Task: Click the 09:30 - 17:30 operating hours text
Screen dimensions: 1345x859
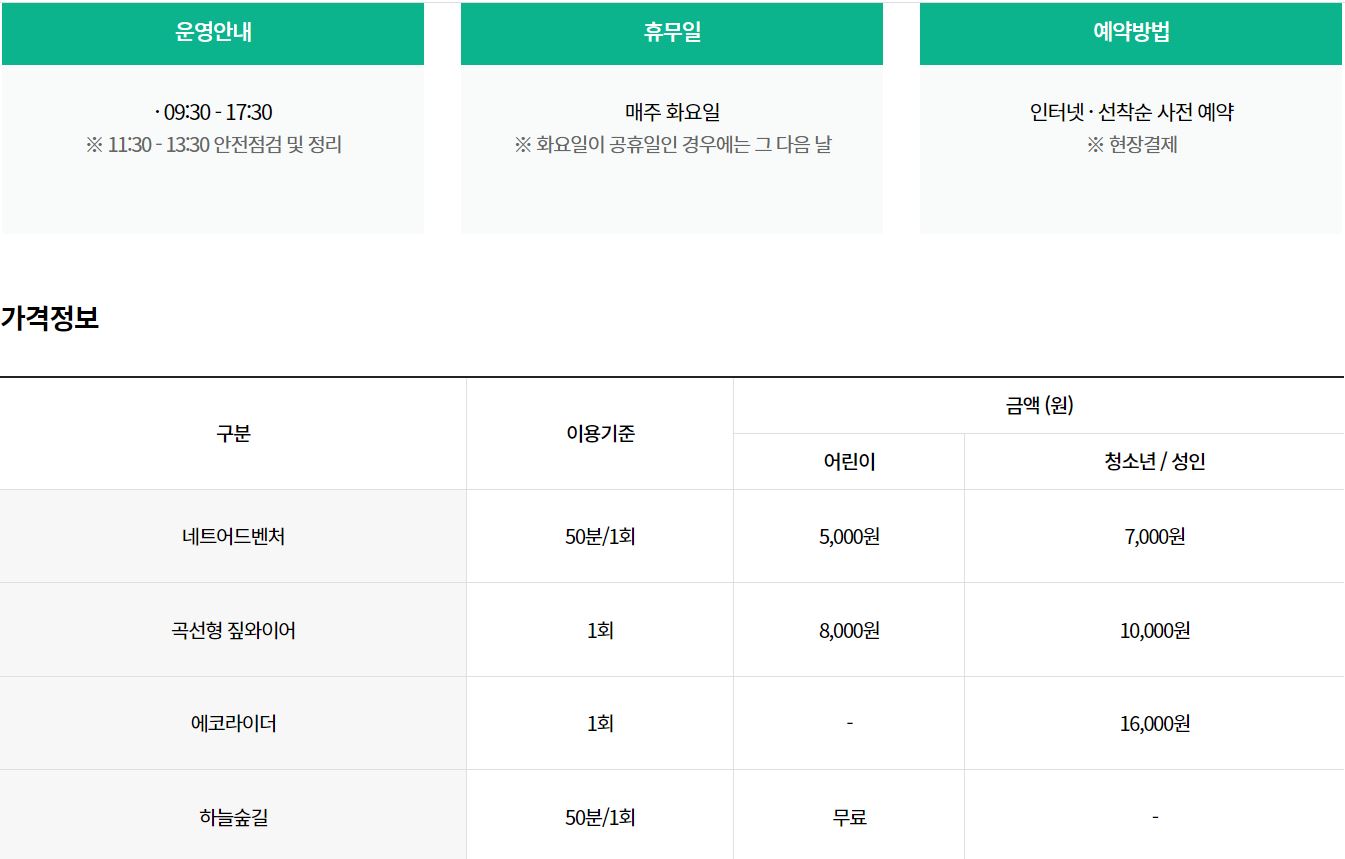Action: click(214, 112)
